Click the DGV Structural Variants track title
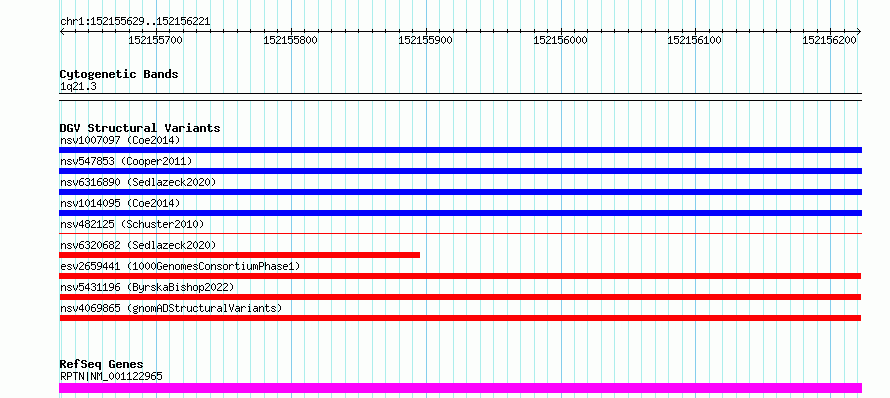890x398 pixels. coord(140,128)
